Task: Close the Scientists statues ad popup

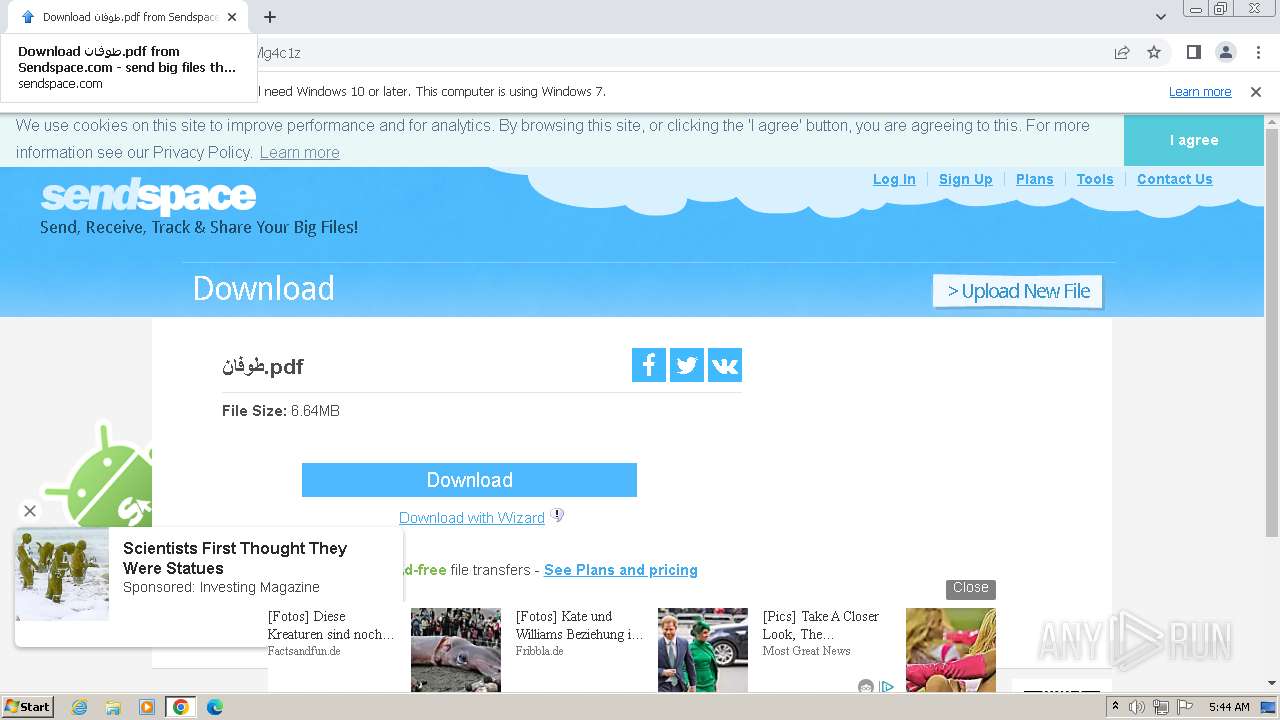Action: click(30, 511)
